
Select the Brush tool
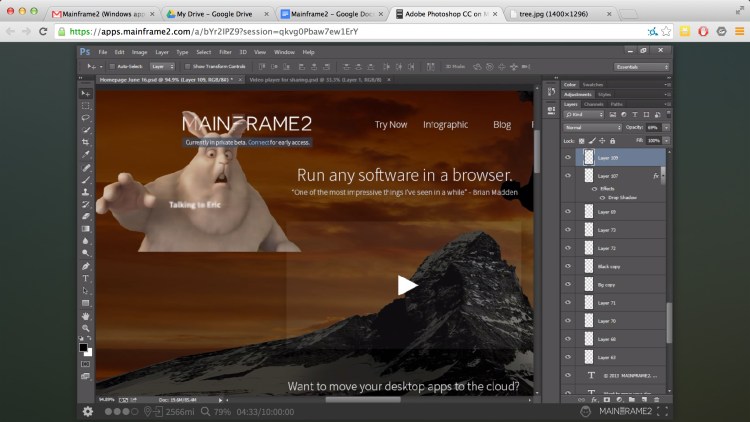click(x=86, y=180)
